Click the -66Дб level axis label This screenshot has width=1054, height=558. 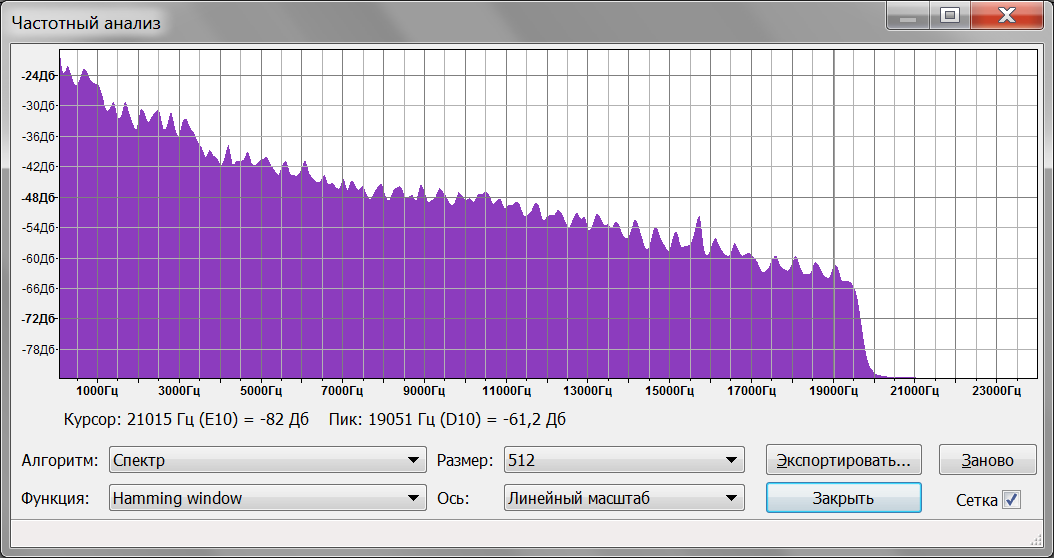[x=38, y=288]
